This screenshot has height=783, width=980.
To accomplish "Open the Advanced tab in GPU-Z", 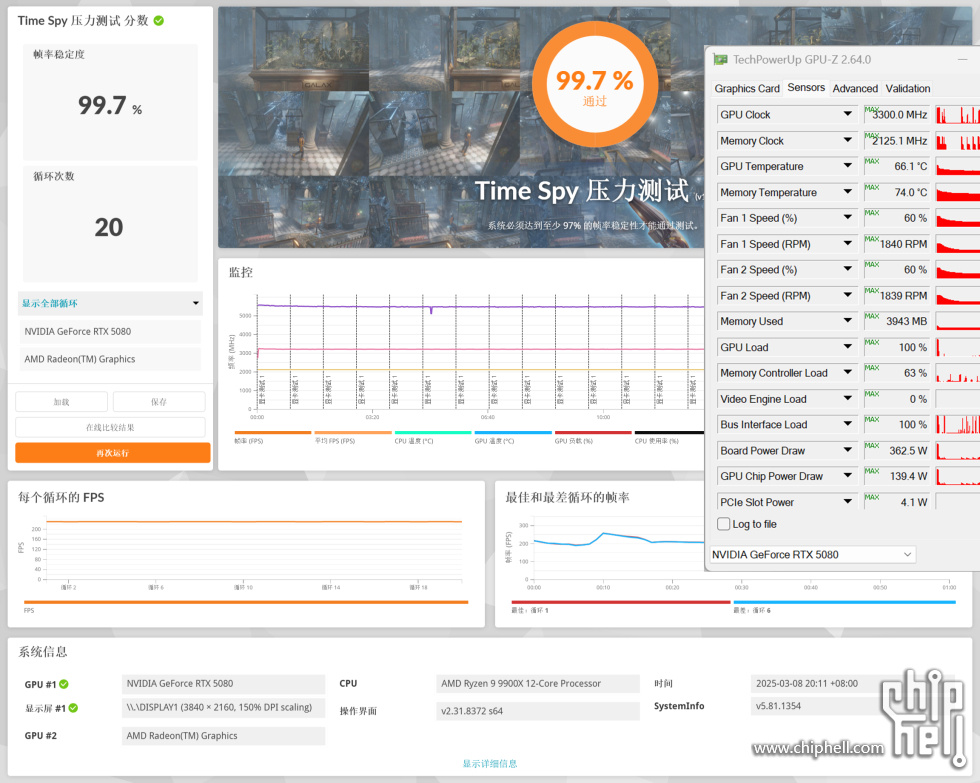I will click(855, 88).
